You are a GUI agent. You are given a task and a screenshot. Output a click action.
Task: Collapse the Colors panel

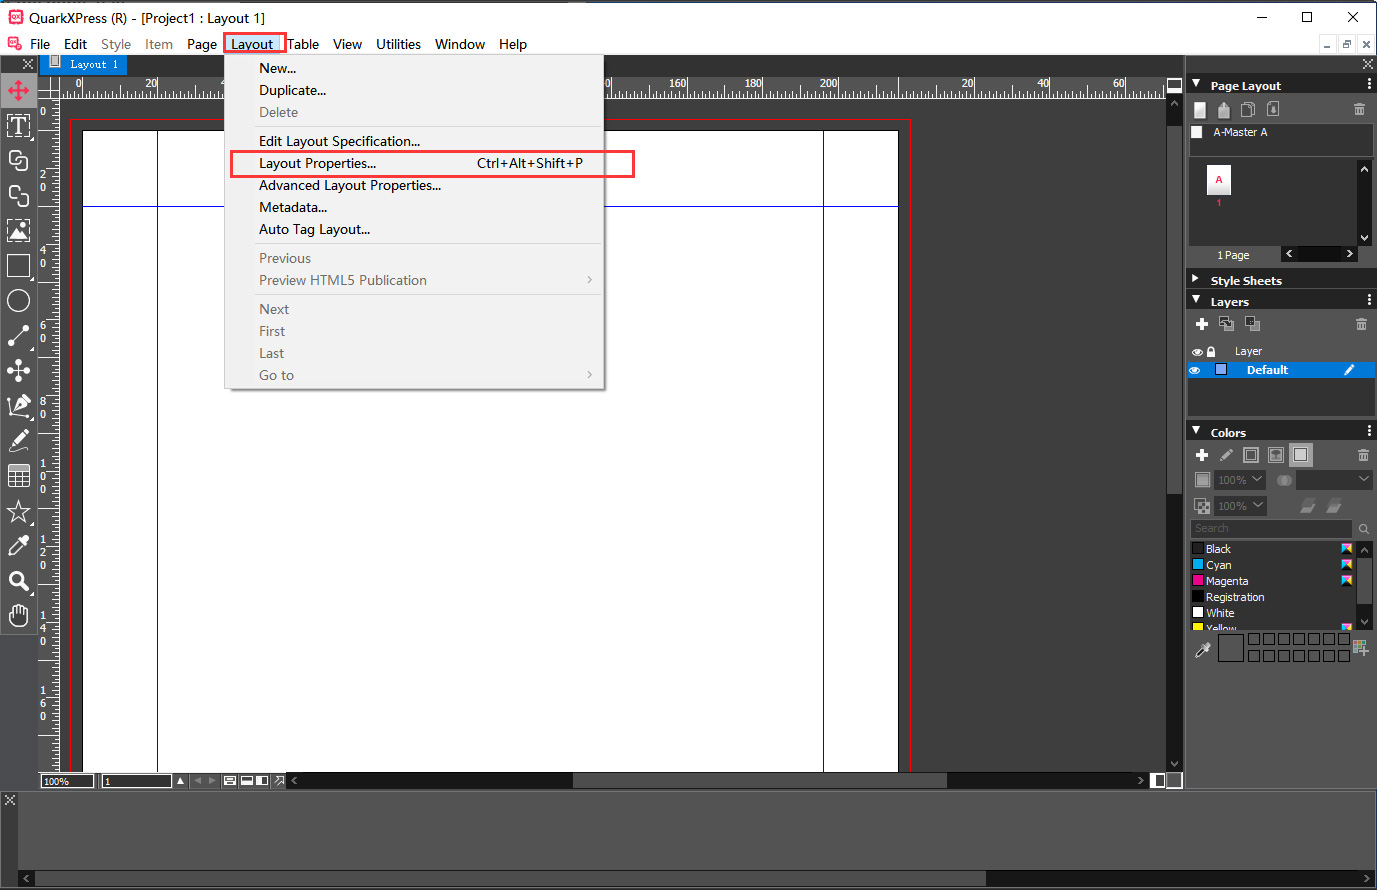(1196, 430)
